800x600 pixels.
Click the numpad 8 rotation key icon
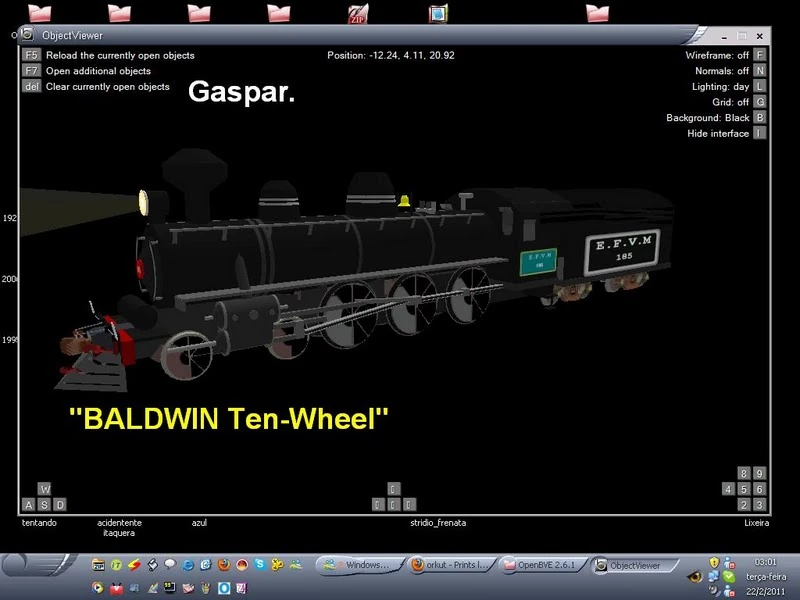pos(744,473)
